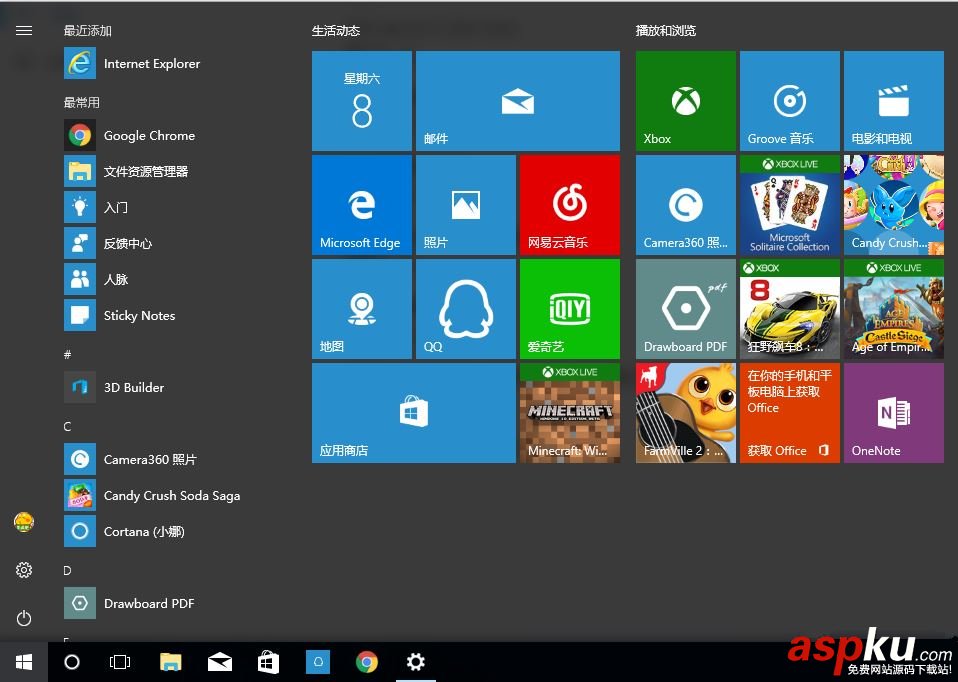Open Drawboard PDF tile
Image resolution: width=958 pixels, height=682 pixels.
click(x=685, y=309)
